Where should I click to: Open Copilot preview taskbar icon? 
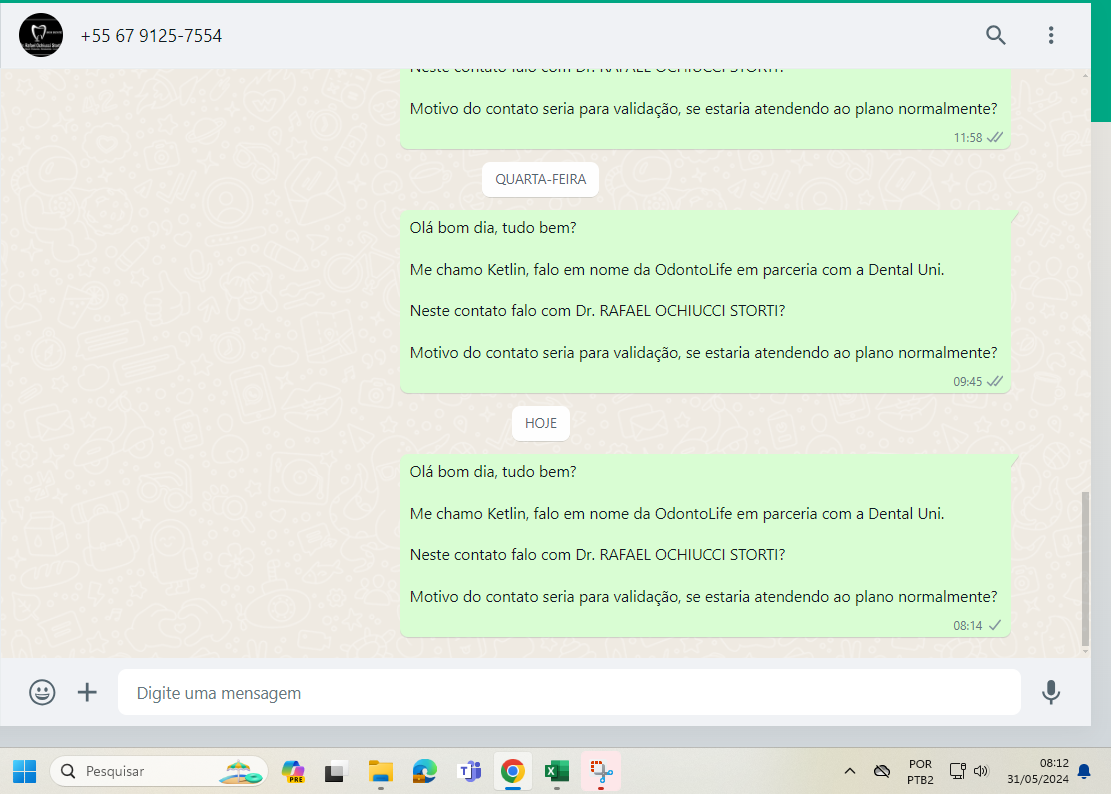[x=293, y=771]
